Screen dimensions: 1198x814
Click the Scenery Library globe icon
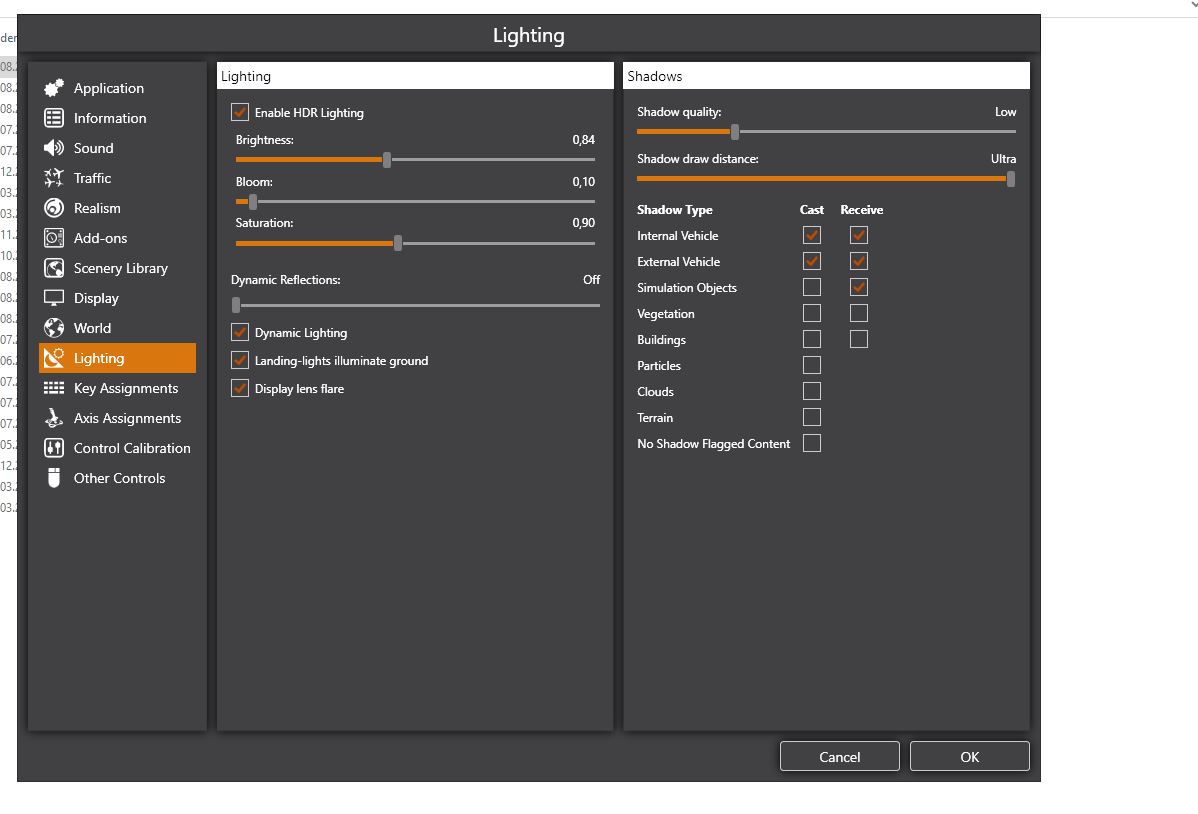[x=53, y=268]
